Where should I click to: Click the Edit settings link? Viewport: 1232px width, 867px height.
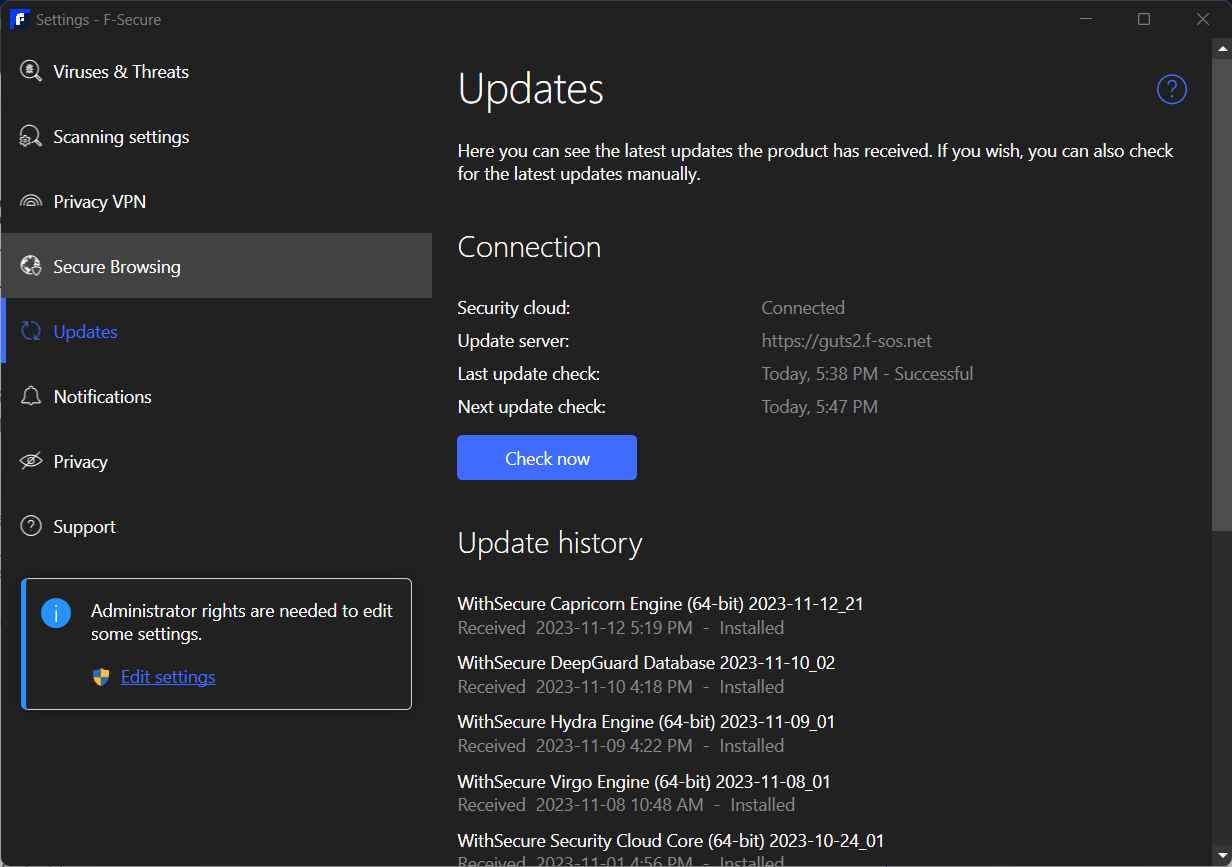(x=168, y=677)
